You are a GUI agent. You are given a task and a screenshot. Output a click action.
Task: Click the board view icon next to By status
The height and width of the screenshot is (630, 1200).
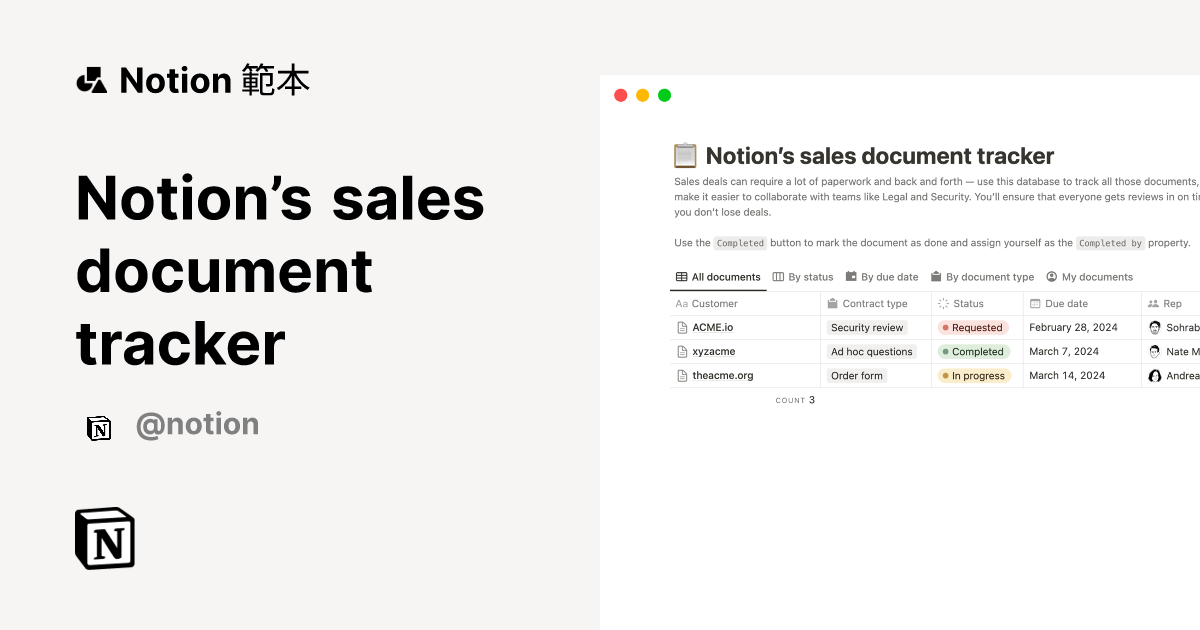(778, 277)
